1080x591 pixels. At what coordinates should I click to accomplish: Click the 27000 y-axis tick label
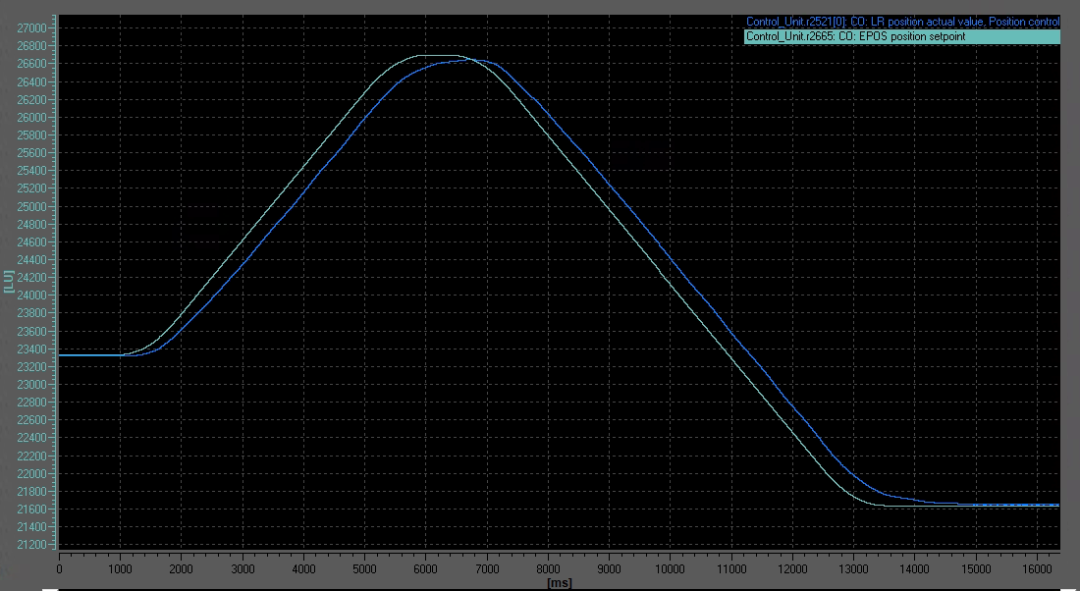(33, 28)
